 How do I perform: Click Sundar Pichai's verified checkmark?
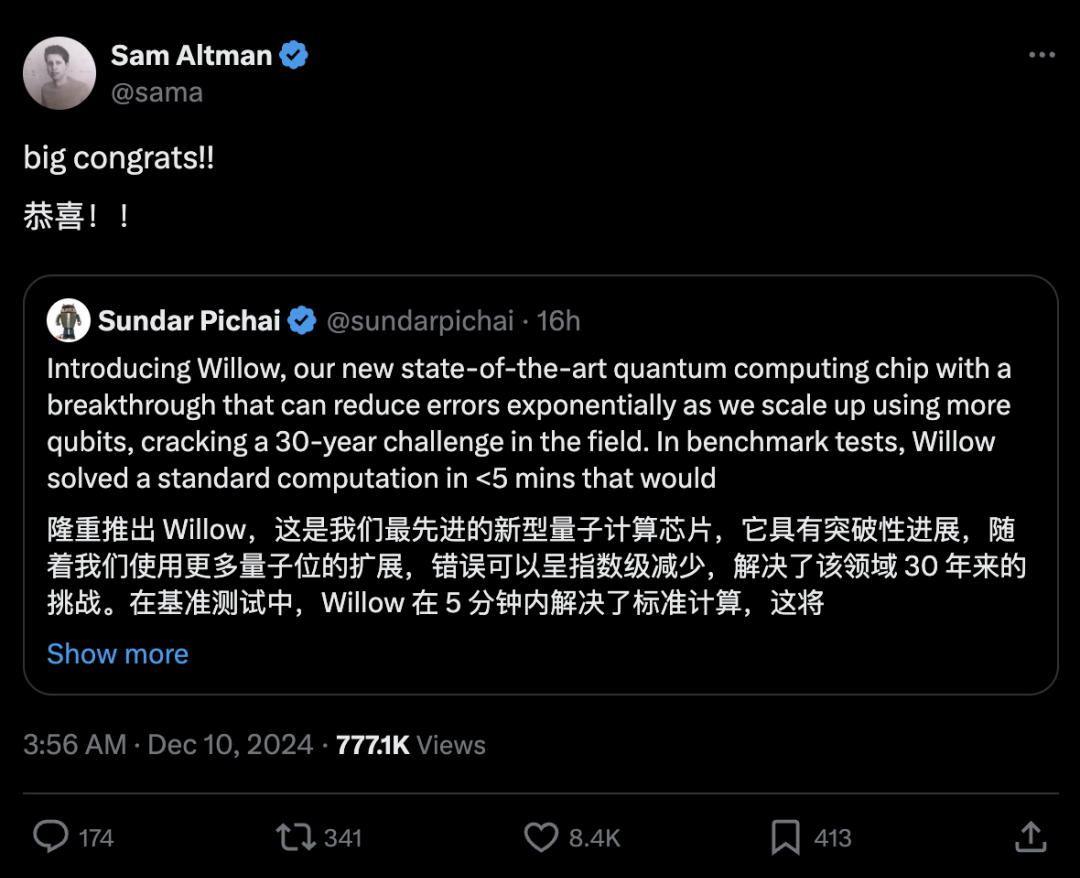(x=302, y=320)
